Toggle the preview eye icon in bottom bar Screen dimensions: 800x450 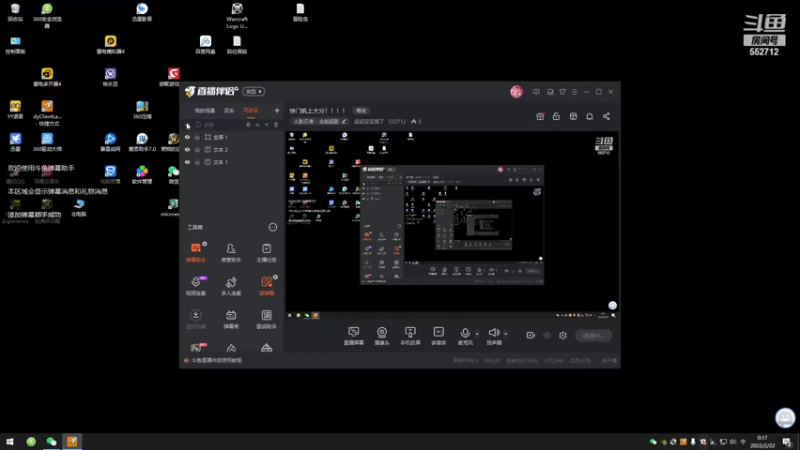[x=547, y=335]
